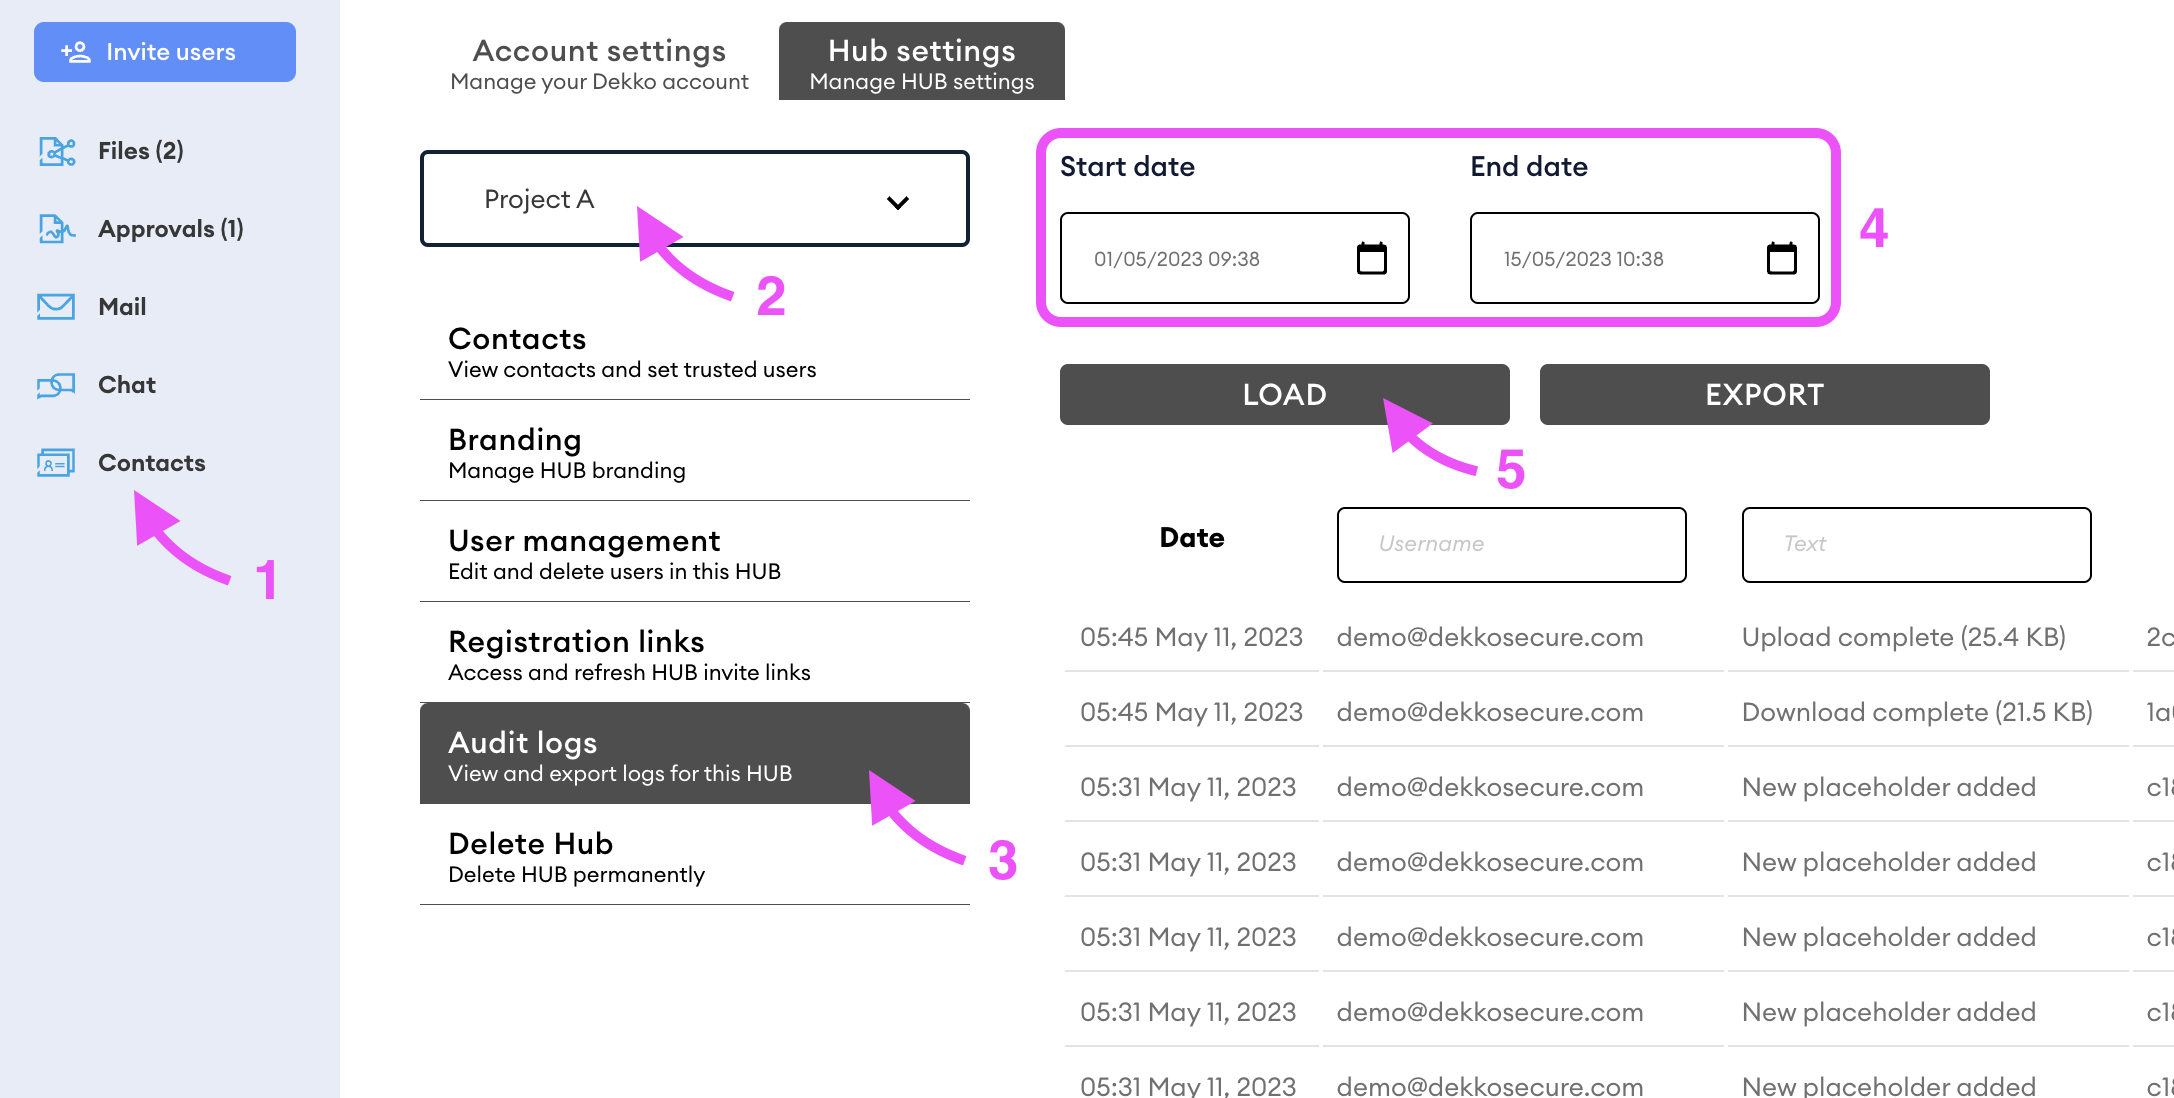Image resolution: width=2174 pixels, height=1098 pixels.
Task: Click the EXPORT button
Action: pos(1765,394)
